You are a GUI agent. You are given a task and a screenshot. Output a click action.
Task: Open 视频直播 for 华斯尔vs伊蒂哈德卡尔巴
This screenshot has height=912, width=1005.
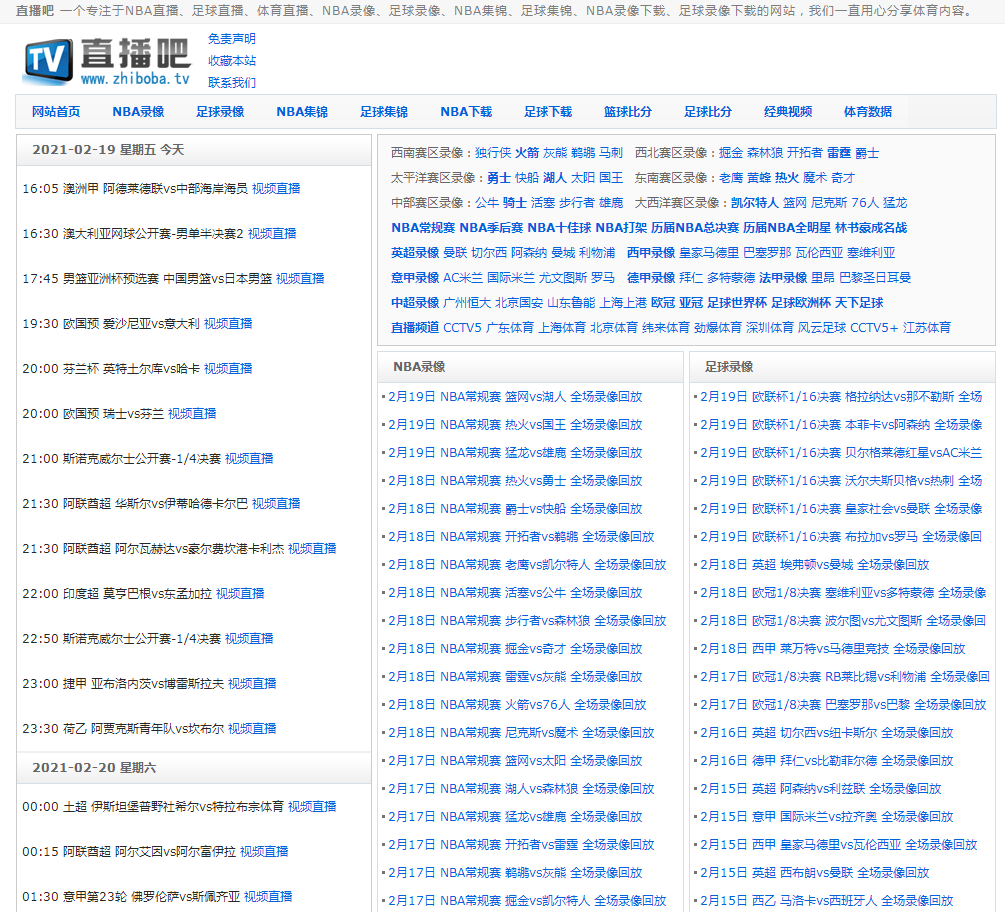point(276,503)
